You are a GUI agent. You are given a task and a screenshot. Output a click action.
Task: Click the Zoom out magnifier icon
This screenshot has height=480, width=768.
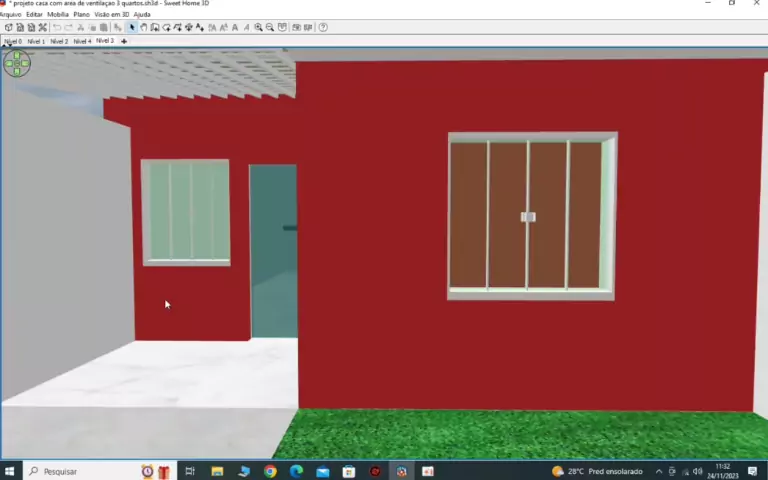(x=270, y=27)
